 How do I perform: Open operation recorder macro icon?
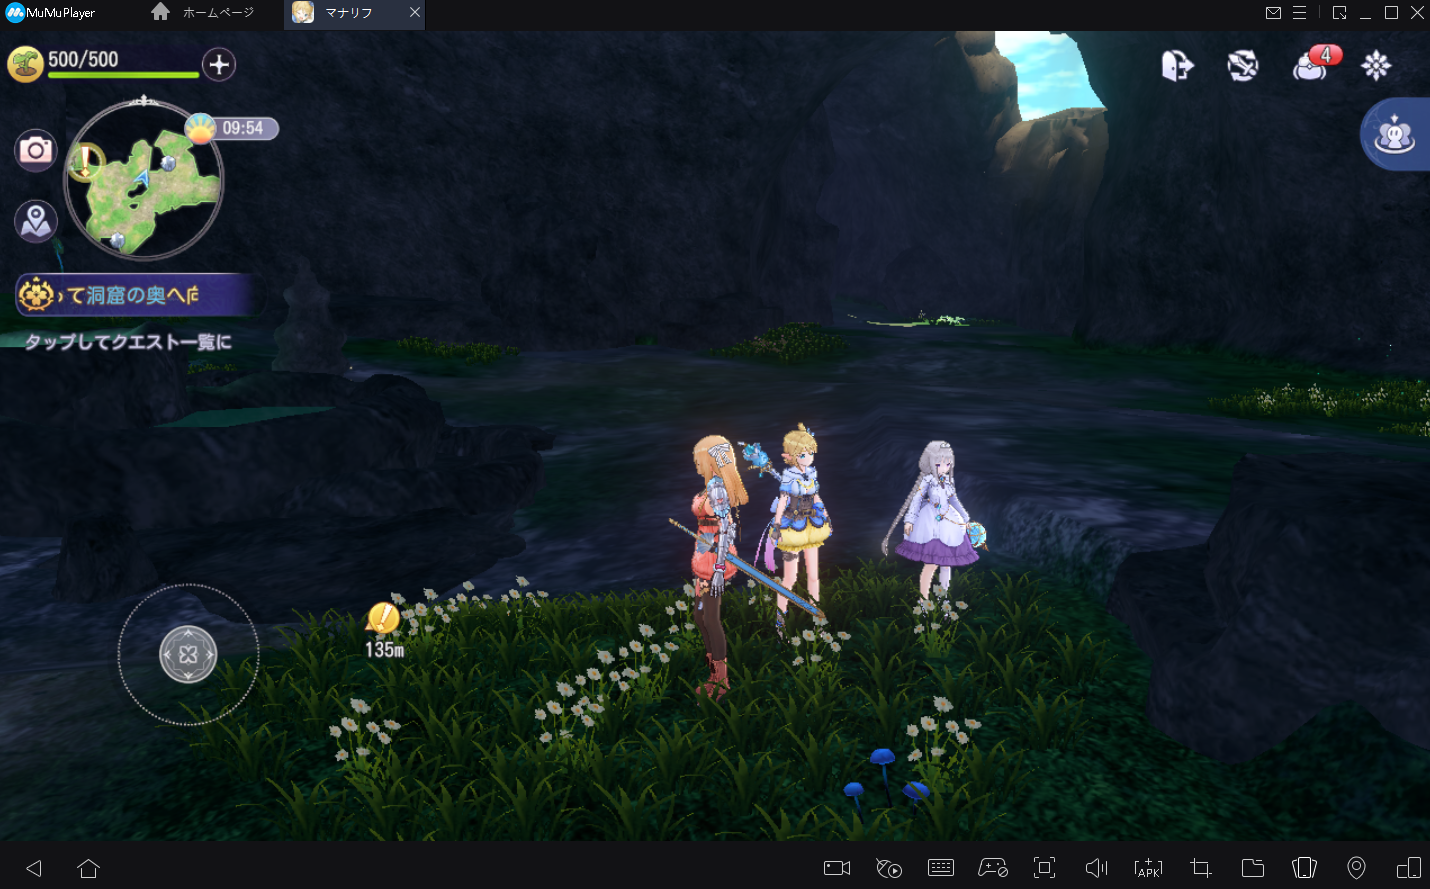[x=889, y=868]
